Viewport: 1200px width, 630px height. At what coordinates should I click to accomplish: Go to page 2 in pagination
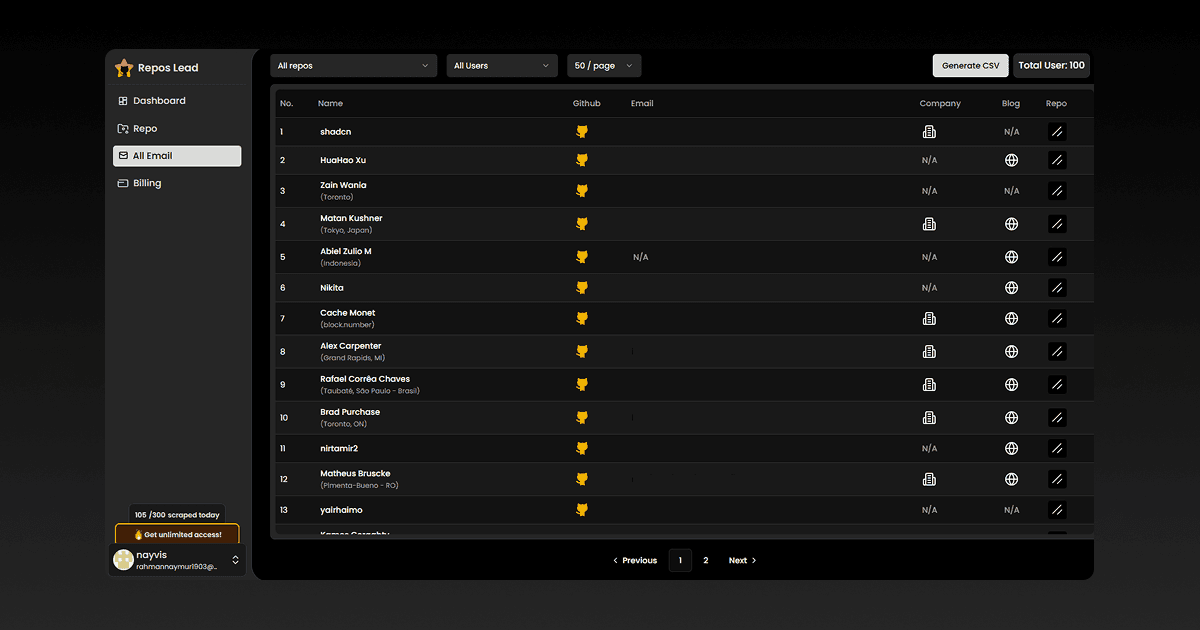pyautogui.click(x=705, y=560)
